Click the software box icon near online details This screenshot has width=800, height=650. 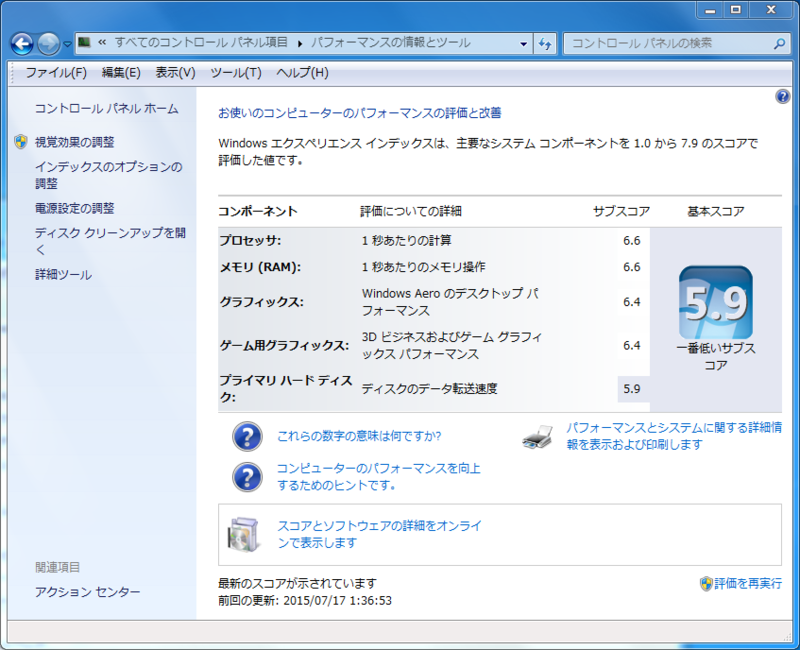pyautogui.click(x=244, y=534)
